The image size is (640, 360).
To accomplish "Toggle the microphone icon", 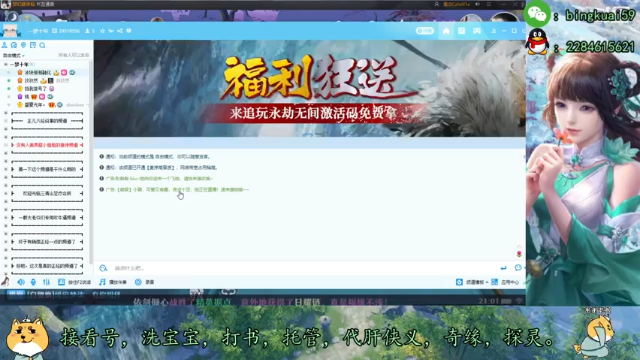I will pyautogui.click(x=33, y=282).
